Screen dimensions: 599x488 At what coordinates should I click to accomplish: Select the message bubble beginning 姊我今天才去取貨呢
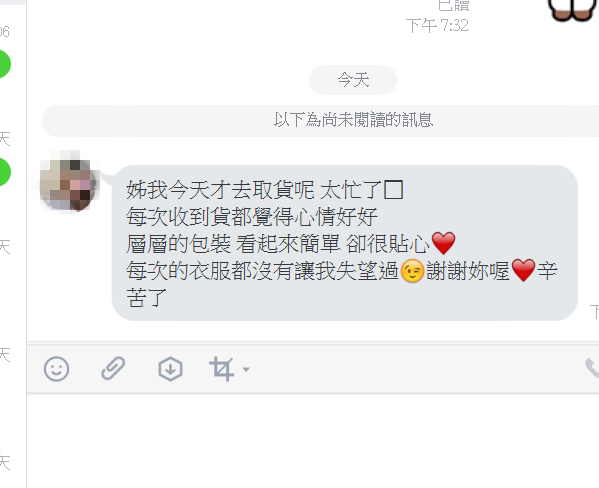pos(345,243)
